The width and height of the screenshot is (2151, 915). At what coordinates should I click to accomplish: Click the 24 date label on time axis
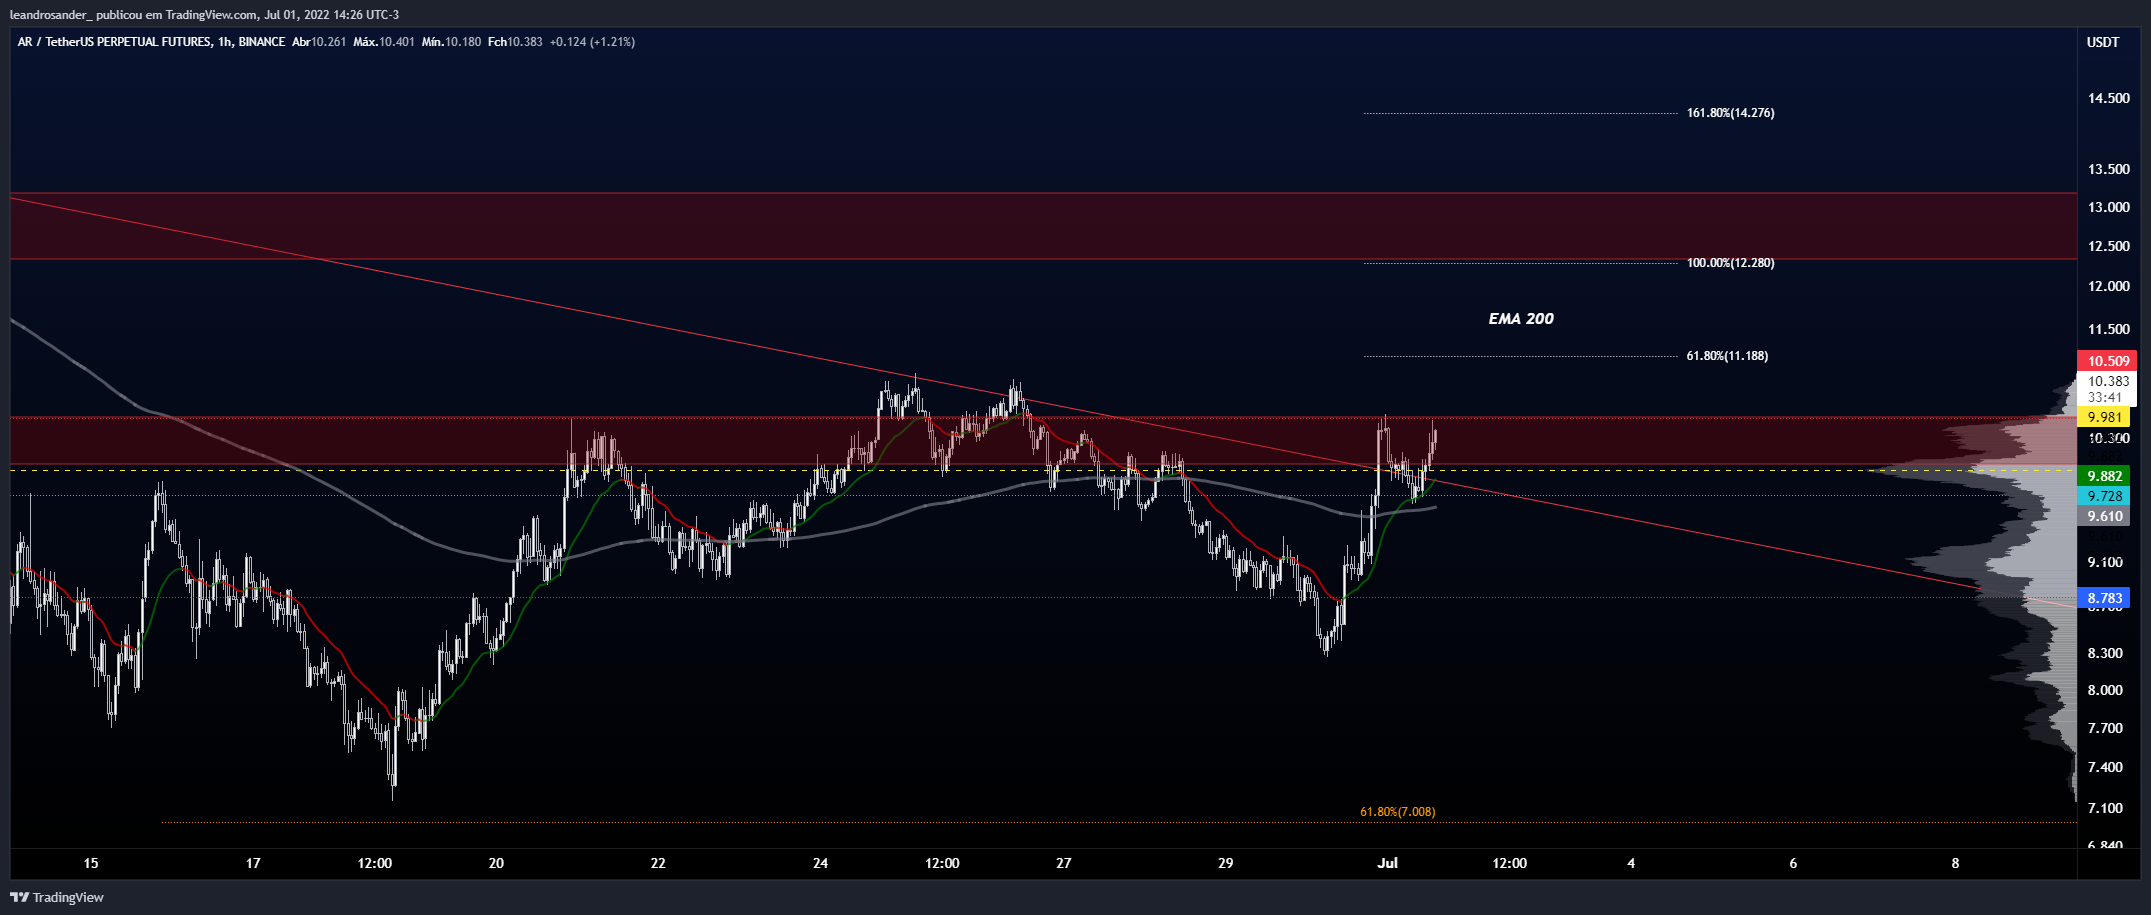[820, 863]
